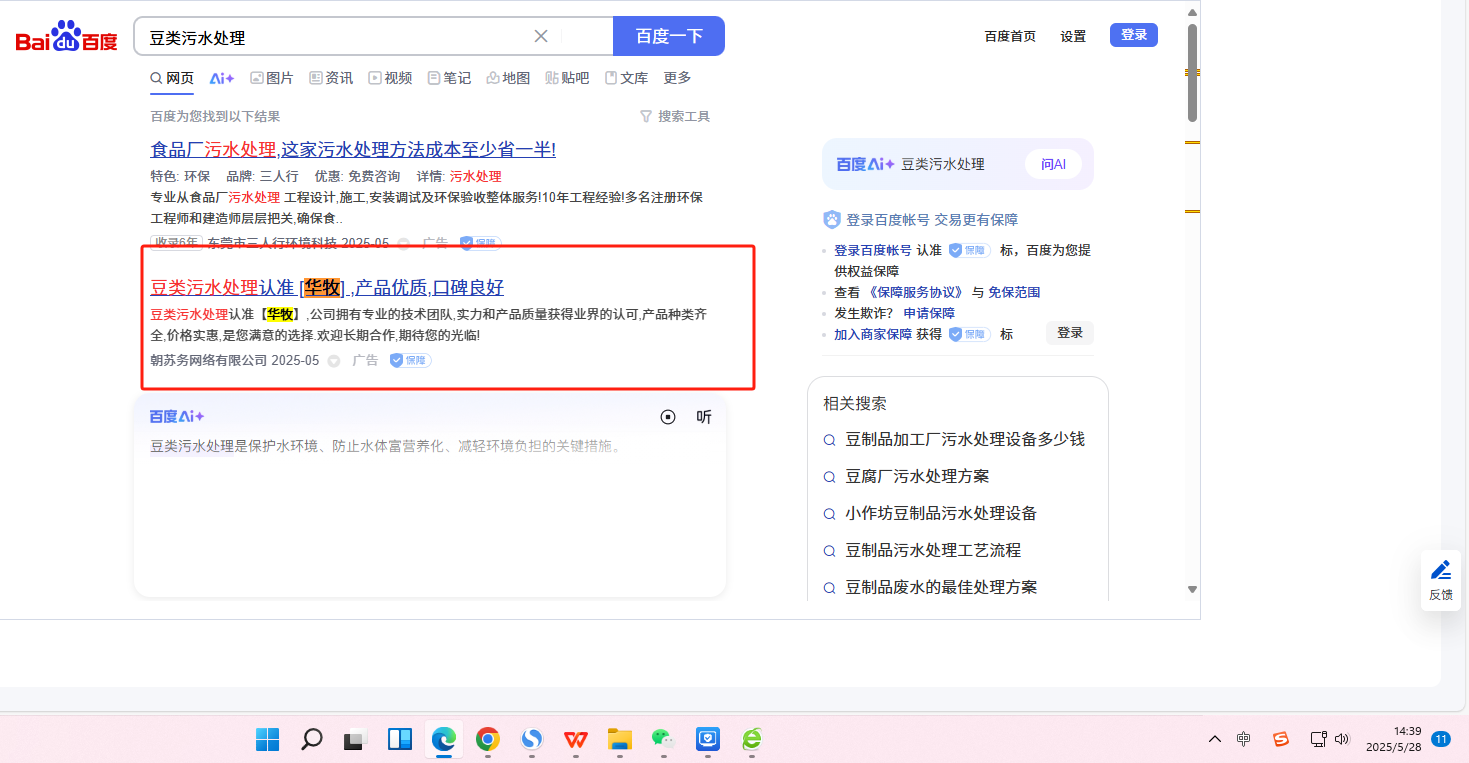Click inside the search input field
The height and width of the screenshot is (763, 1469).
click(335, 38)
